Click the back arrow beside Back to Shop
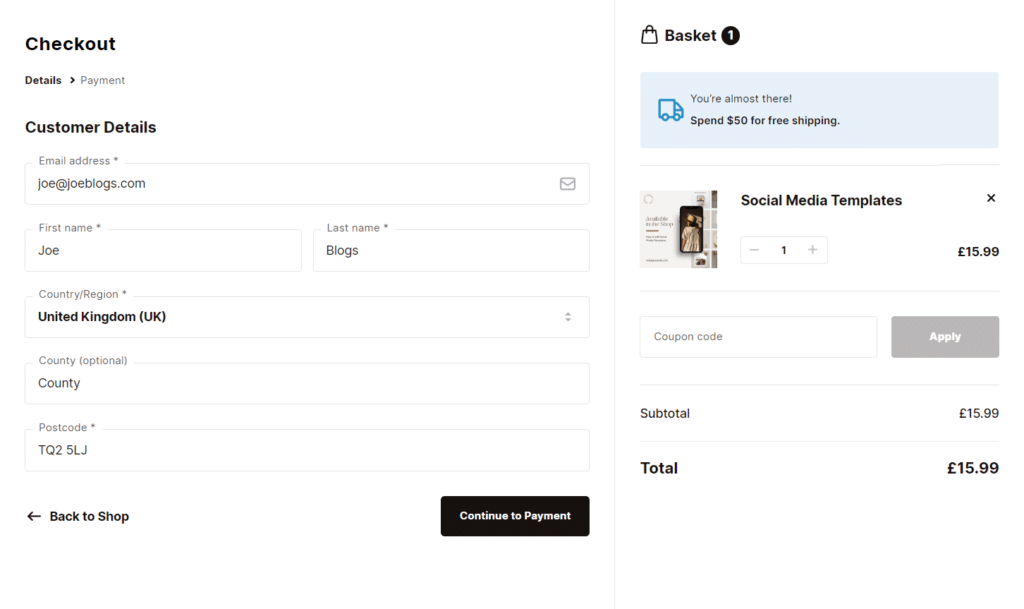 point(32,516)
